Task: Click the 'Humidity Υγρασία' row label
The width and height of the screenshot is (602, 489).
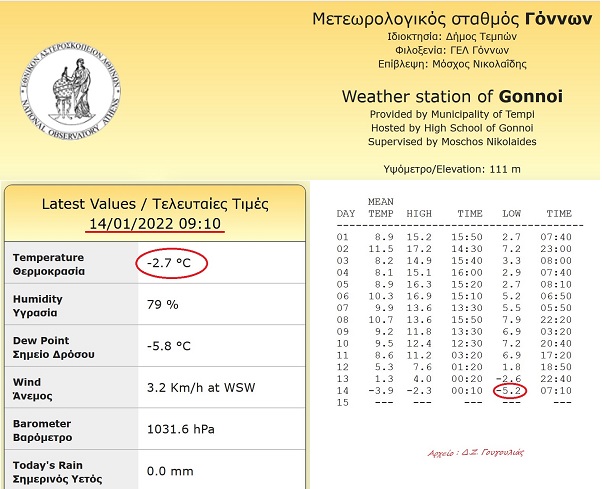Action: click(38, 306)
